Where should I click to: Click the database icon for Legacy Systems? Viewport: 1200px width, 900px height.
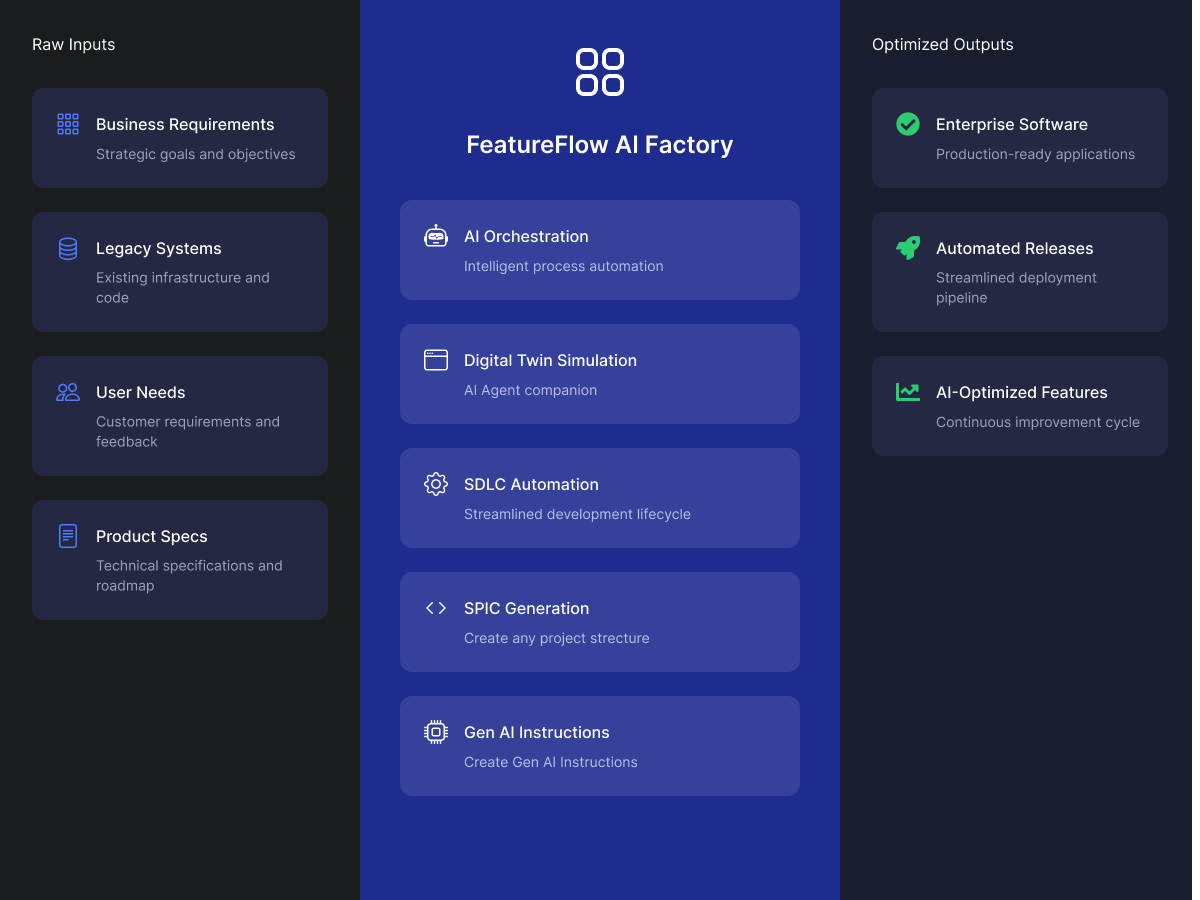[68, 248]
